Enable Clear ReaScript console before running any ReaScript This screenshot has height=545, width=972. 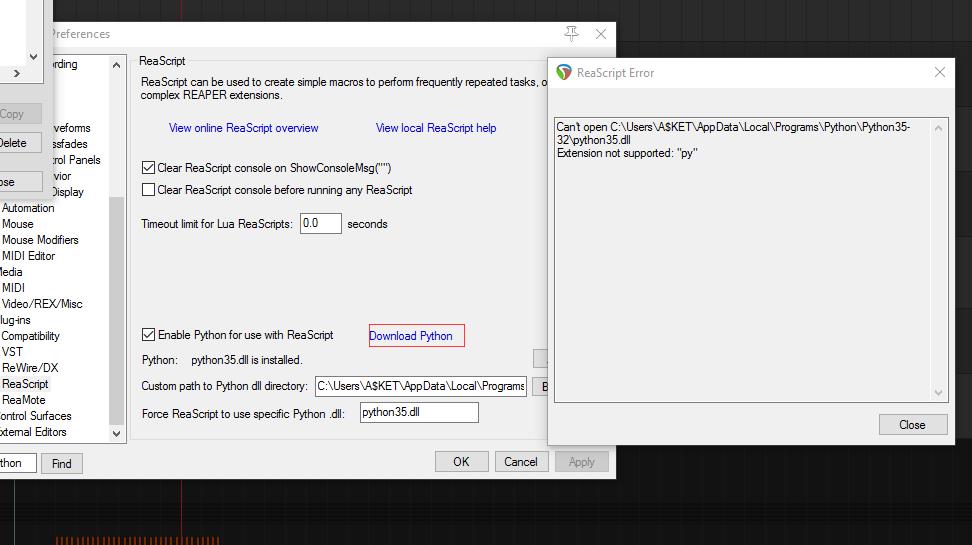pyautogui.click(x=148, y=190)
